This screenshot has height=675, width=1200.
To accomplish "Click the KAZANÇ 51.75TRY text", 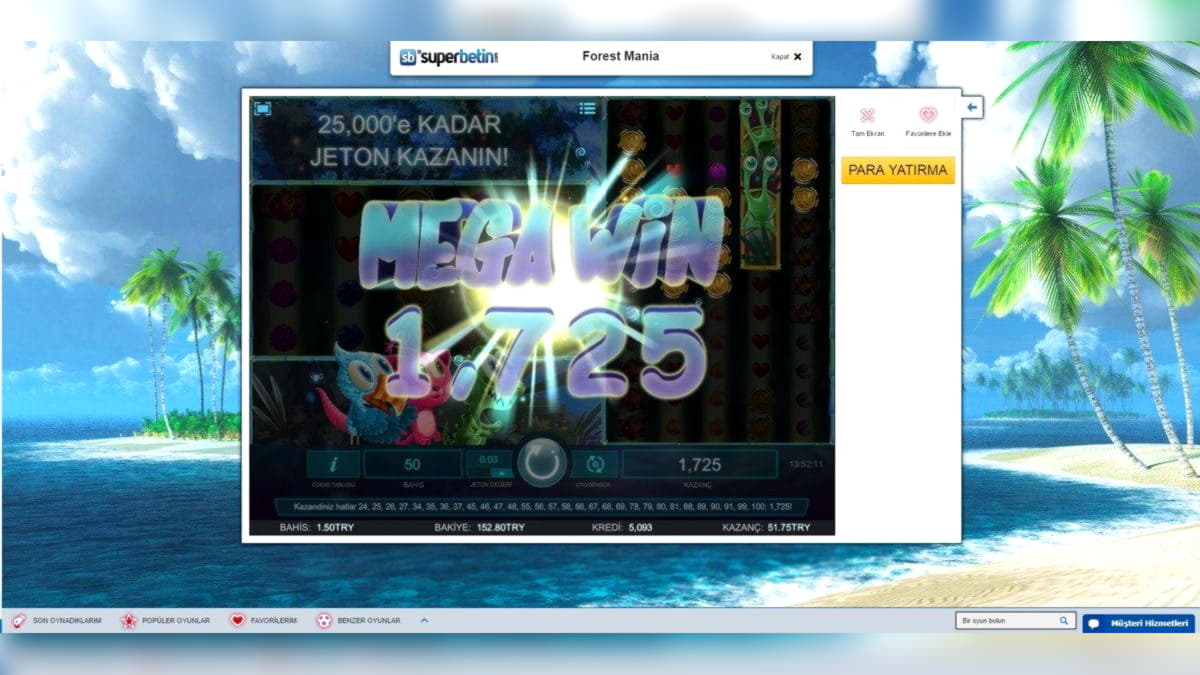I will [766, 527].
